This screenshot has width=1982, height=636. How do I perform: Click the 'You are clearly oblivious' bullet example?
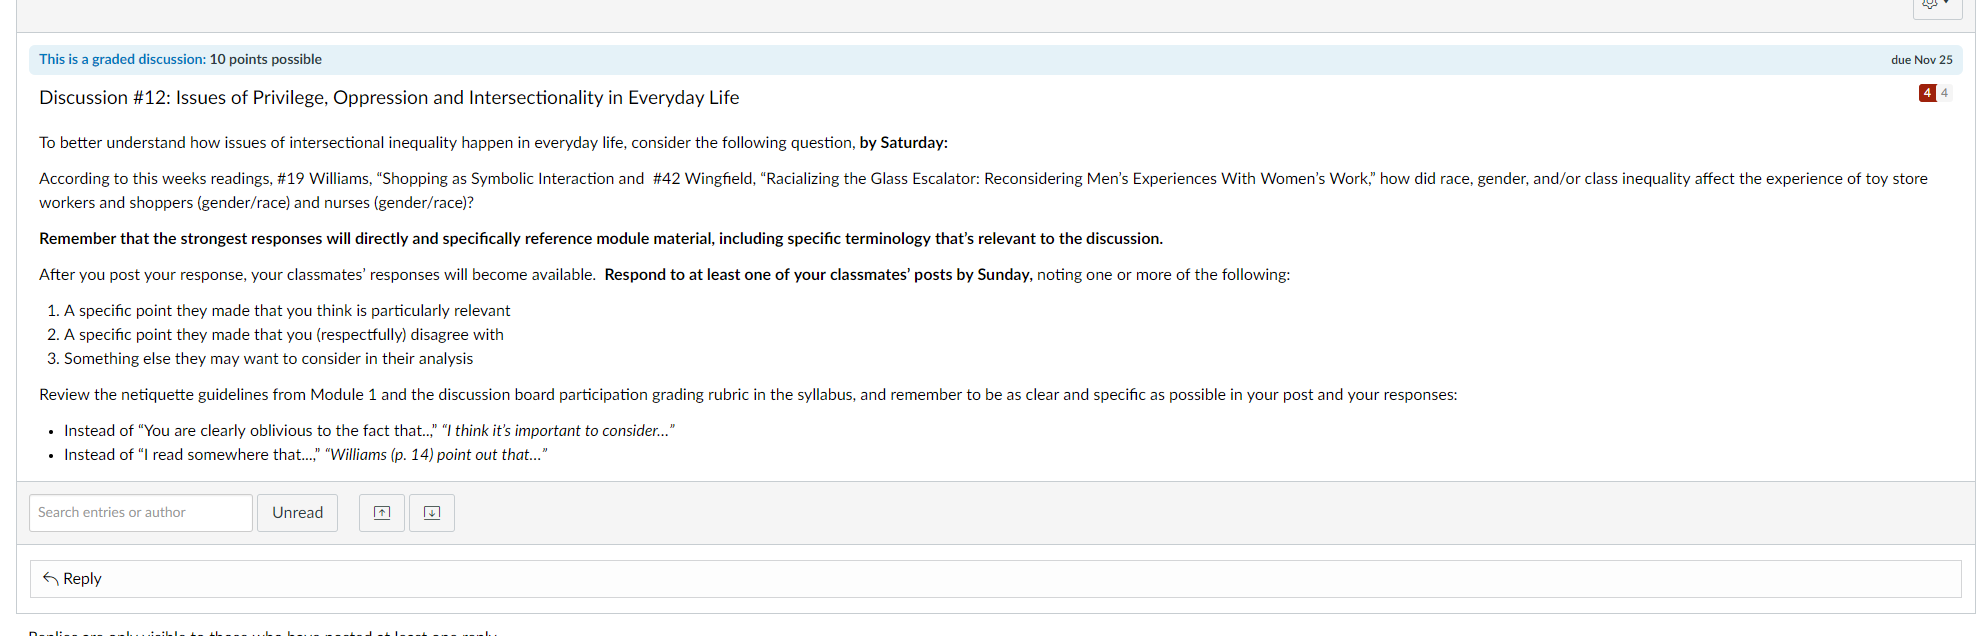tap(369, 431)
